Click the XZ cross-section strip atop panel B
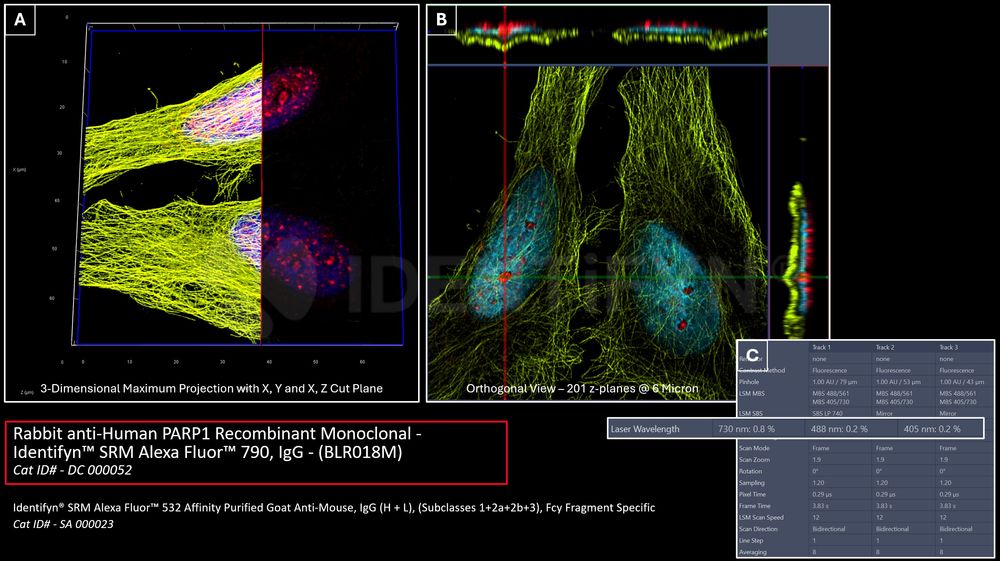1000x561 pixels. click(x=597, y=35)
